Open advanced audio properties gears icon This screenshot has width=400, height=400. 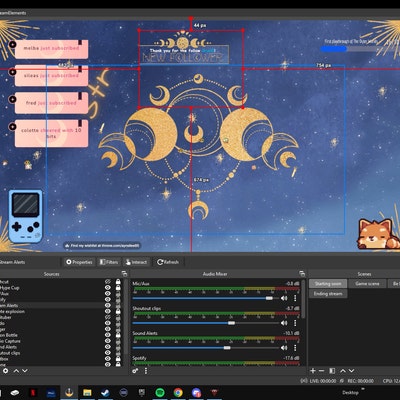(x=135, y=371)
